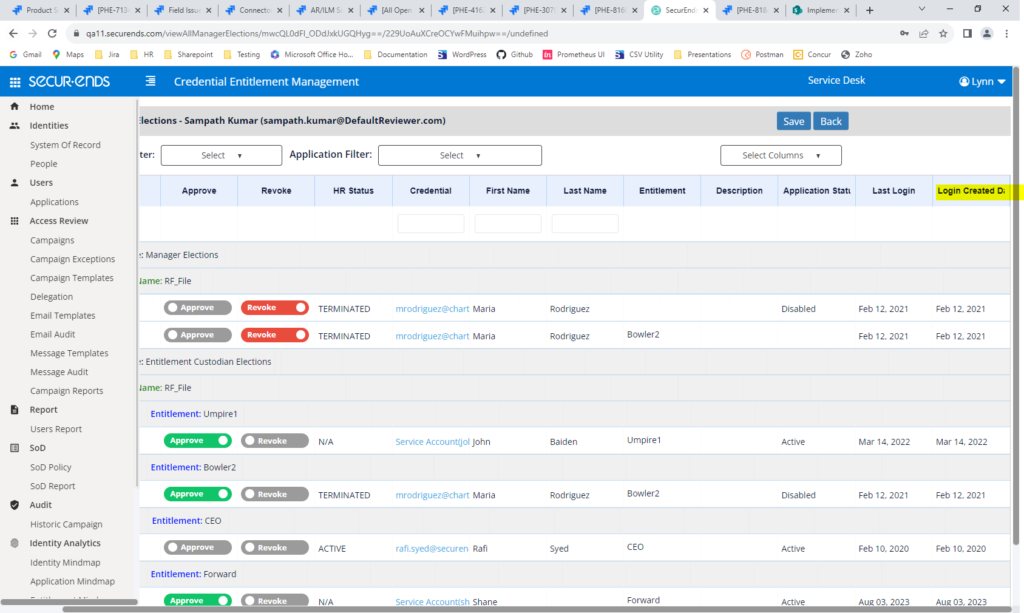
Task: Toggle Revoke for Shane's Forward row
Action: click(274, 601)
